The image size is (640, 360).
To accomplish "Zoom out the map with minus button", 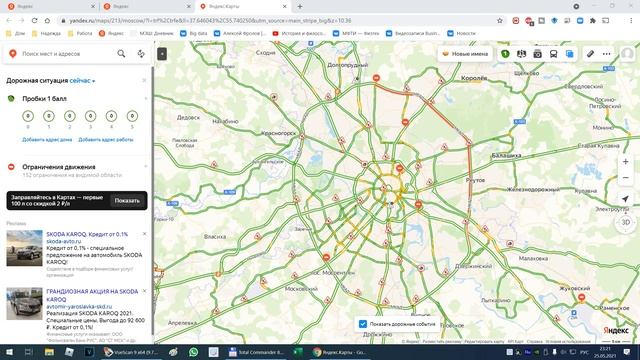I will coord(625,178).
